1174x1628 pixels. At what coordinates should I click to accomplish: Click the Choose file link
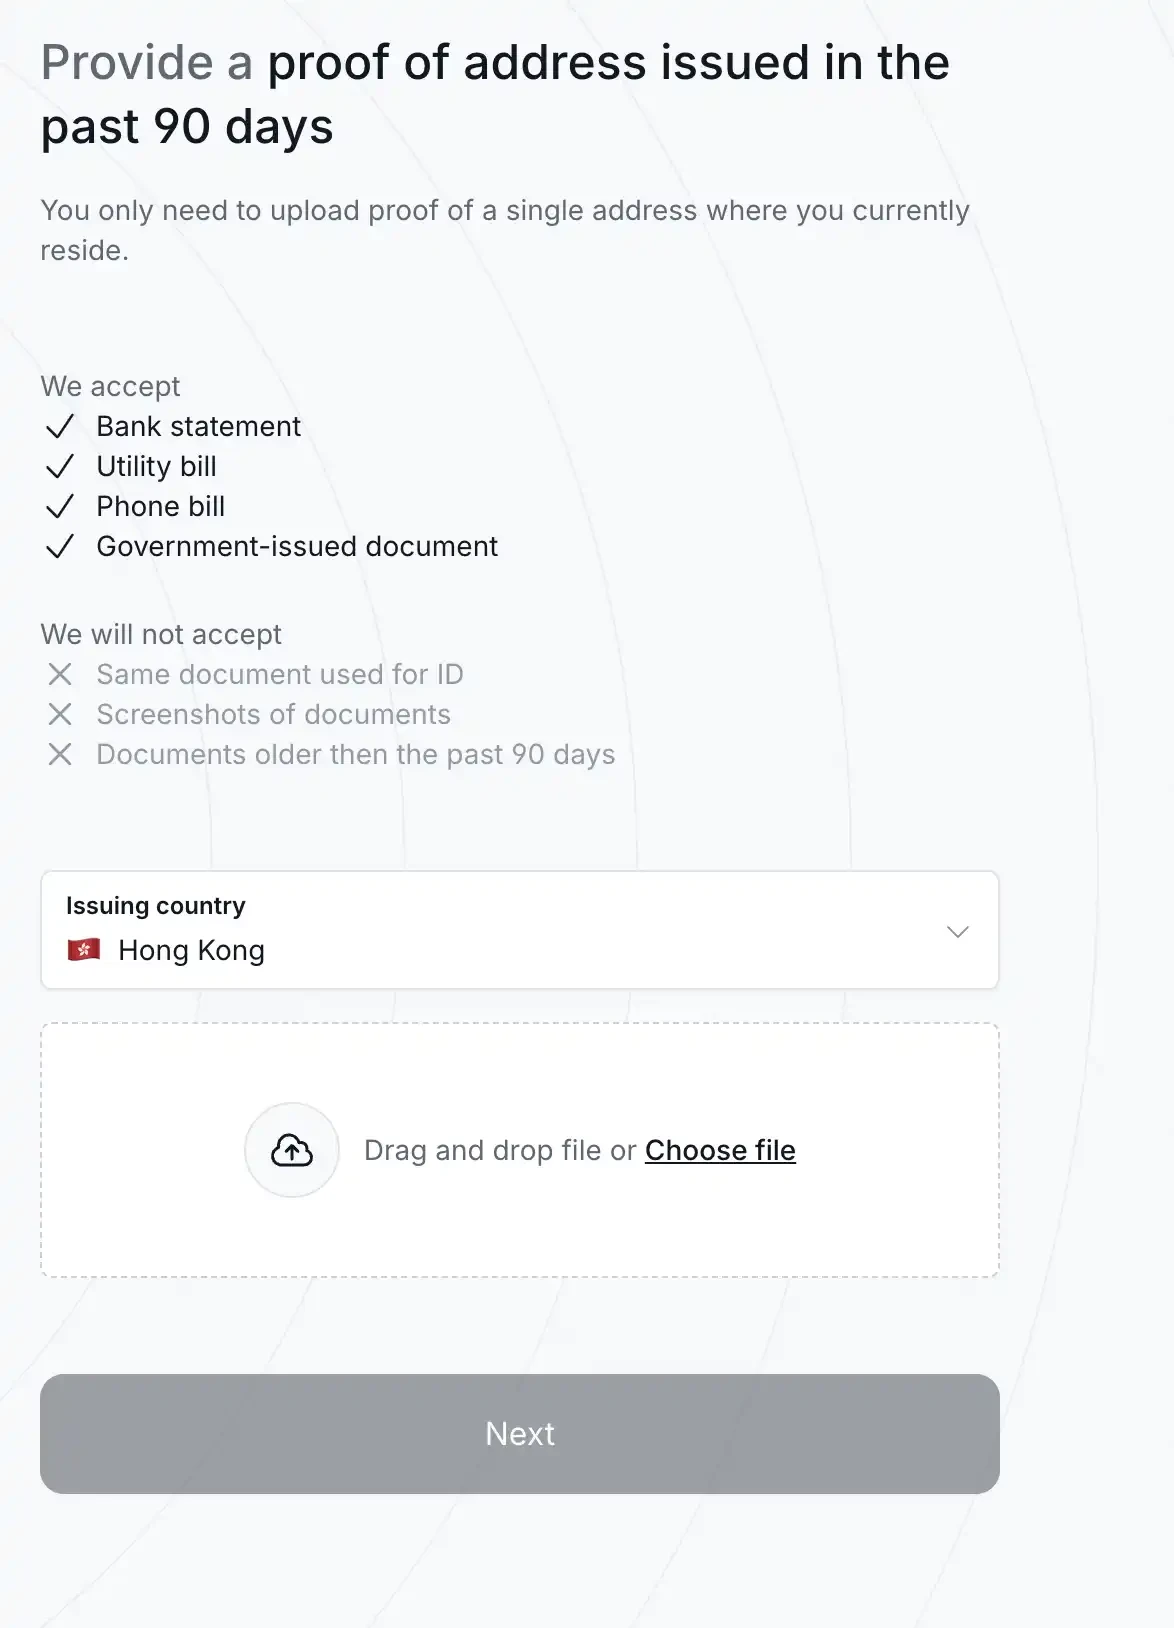click(720, 1150)
